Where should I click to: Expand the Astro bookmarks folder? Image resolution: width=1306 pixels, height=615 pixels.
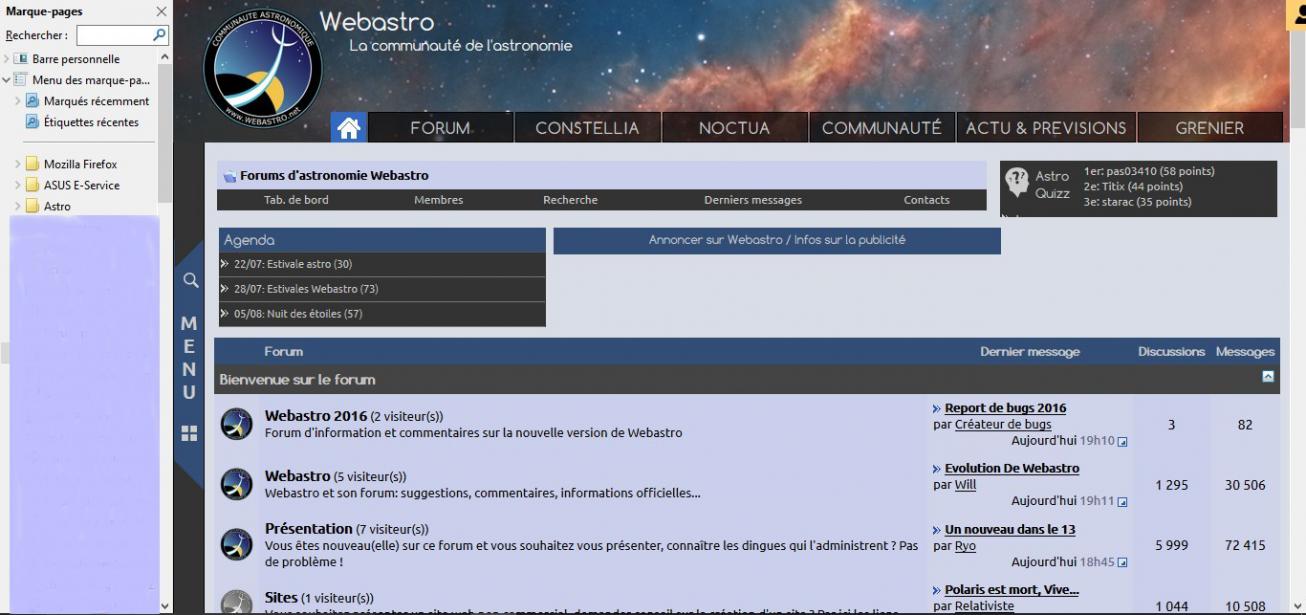tap(17, 206)
